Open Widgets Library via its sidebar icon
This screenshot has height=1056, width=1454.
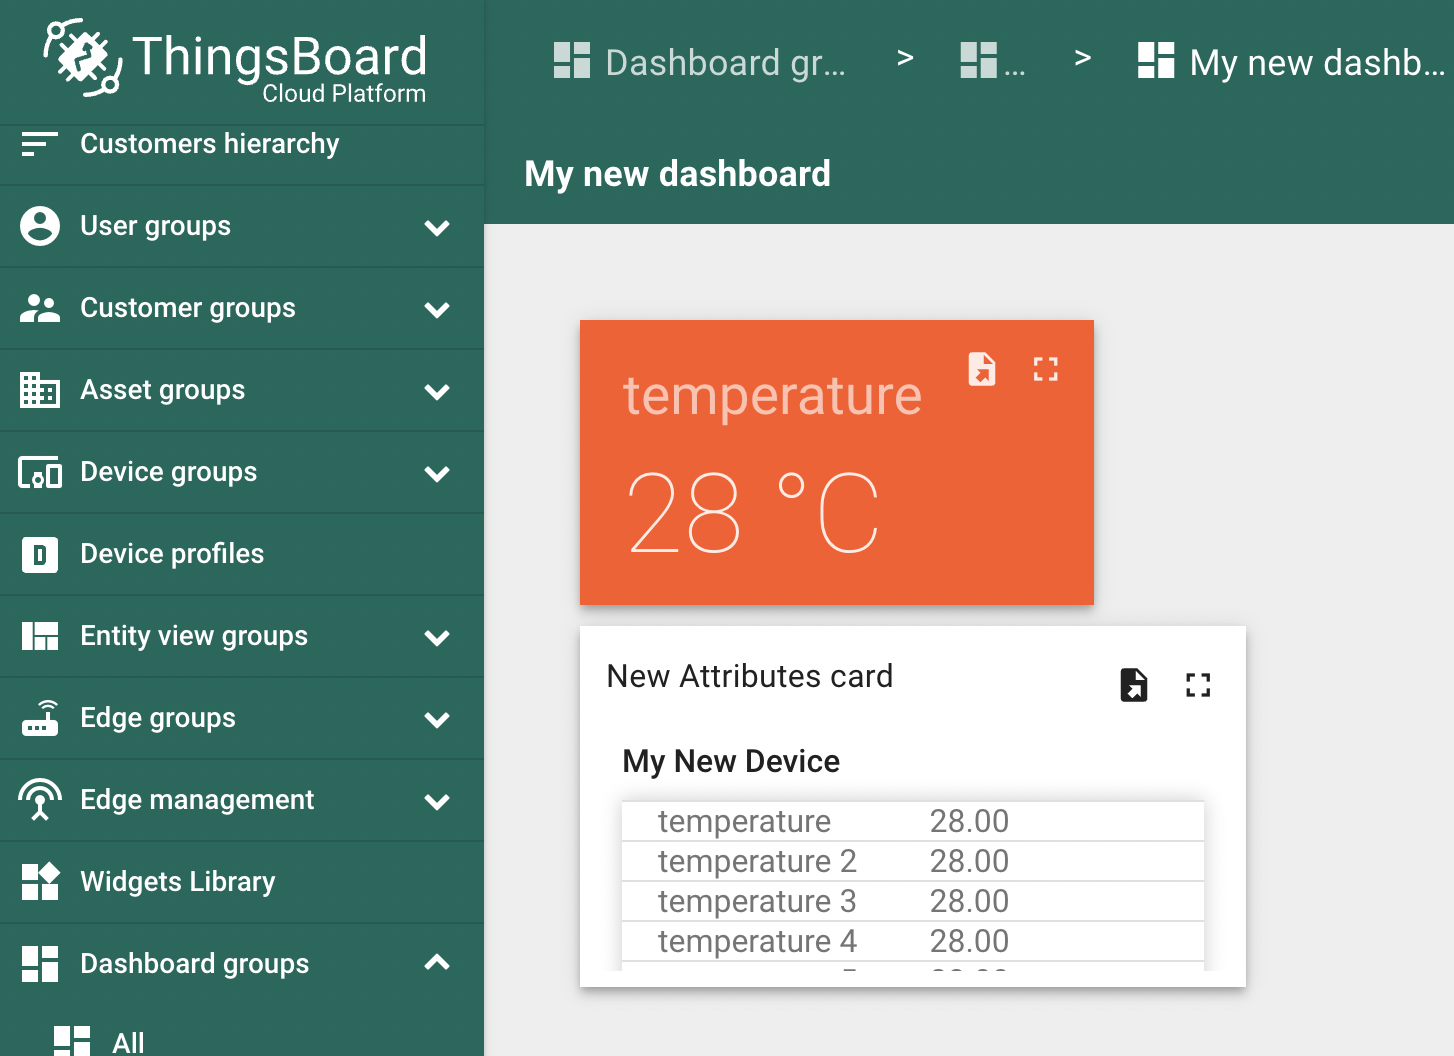pos(39,881)
